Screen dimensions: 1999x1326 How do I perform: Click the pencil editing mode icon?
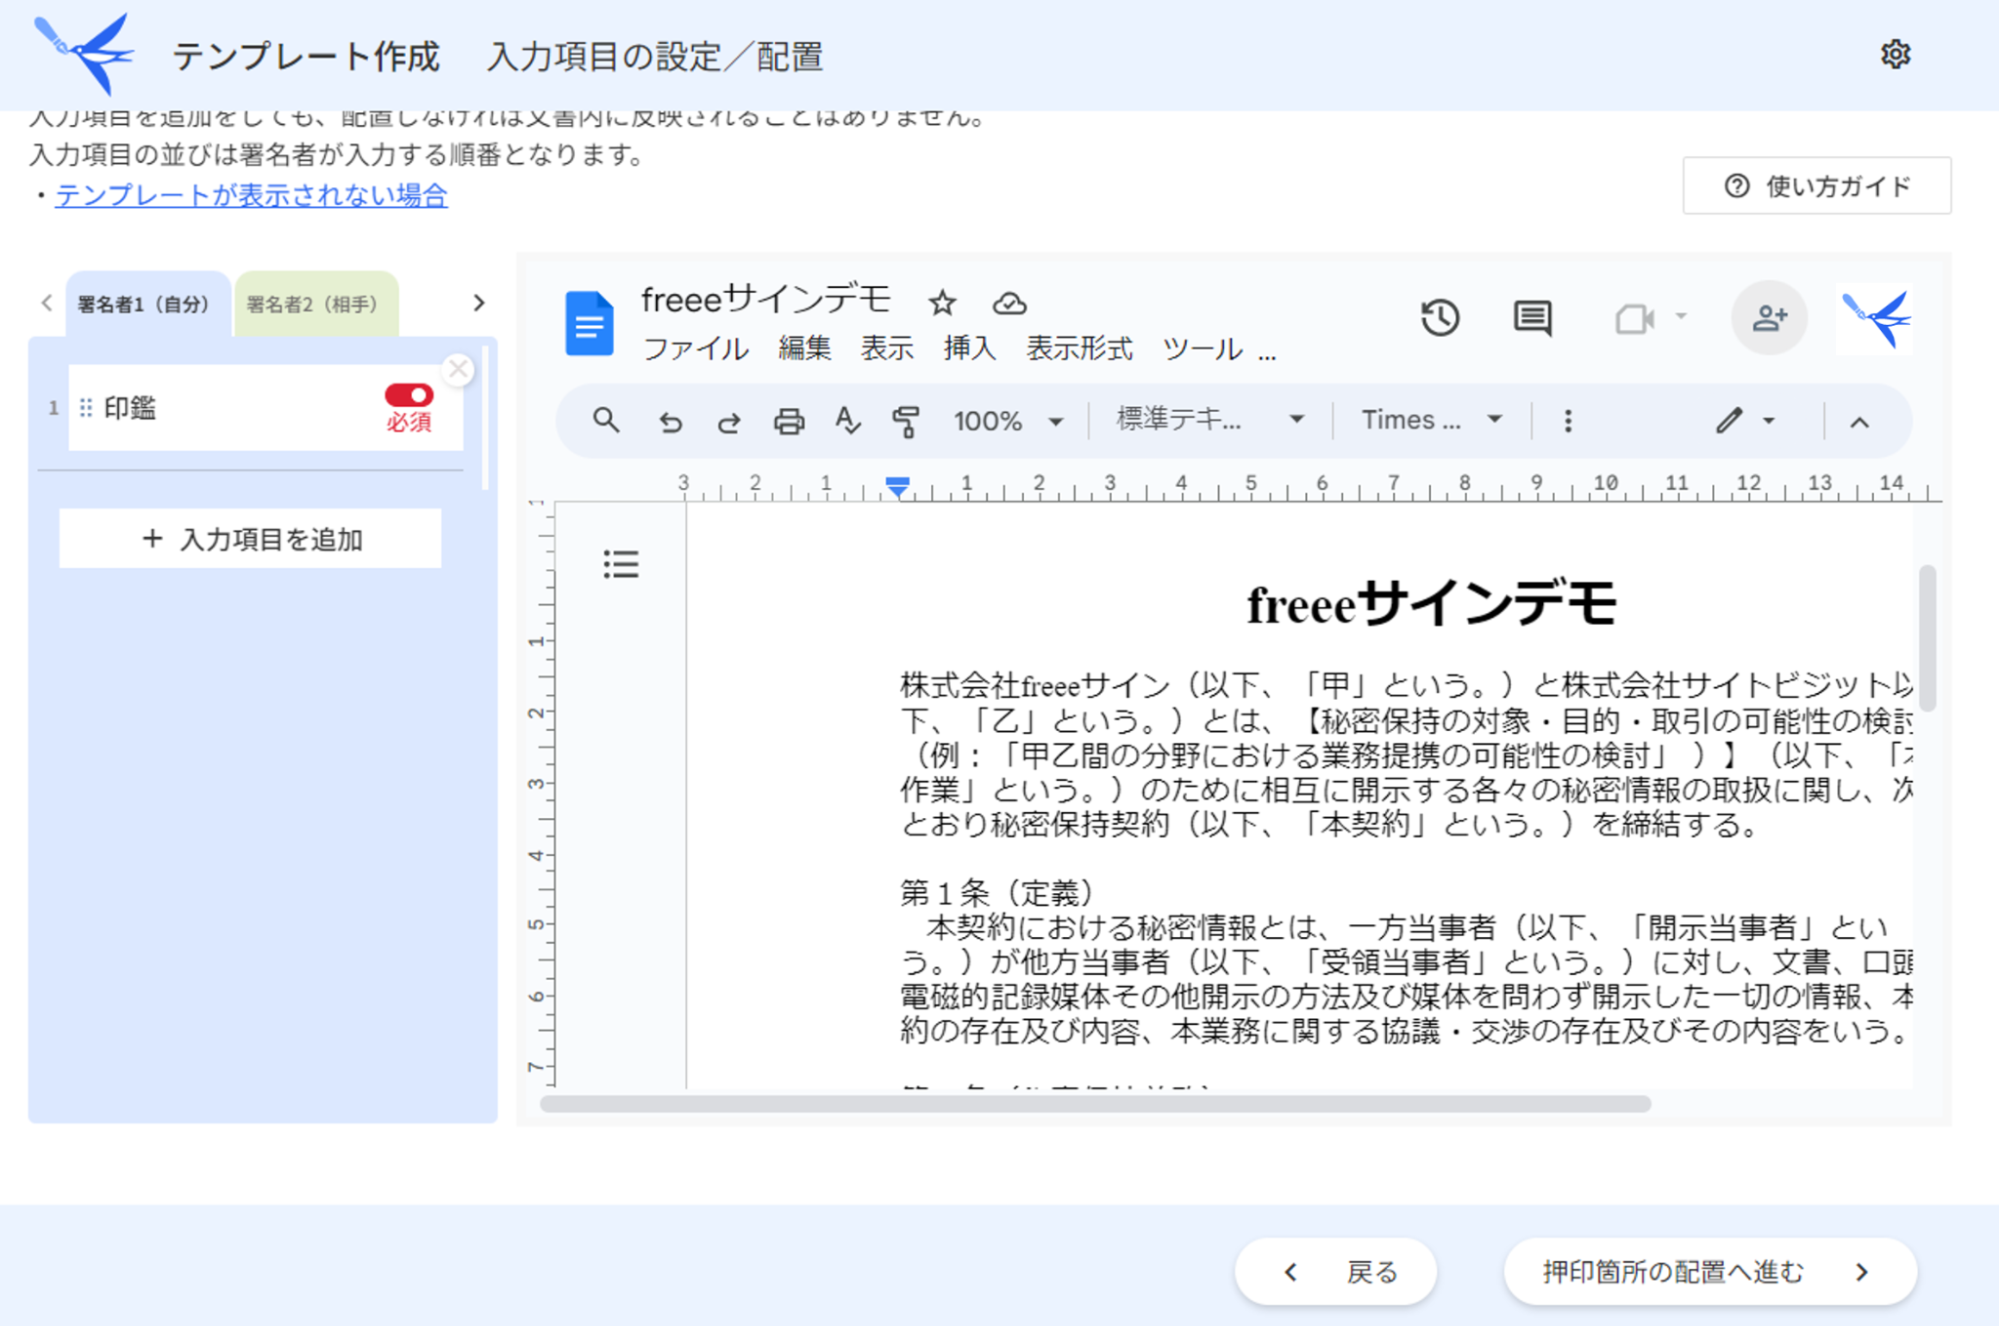1729,421
